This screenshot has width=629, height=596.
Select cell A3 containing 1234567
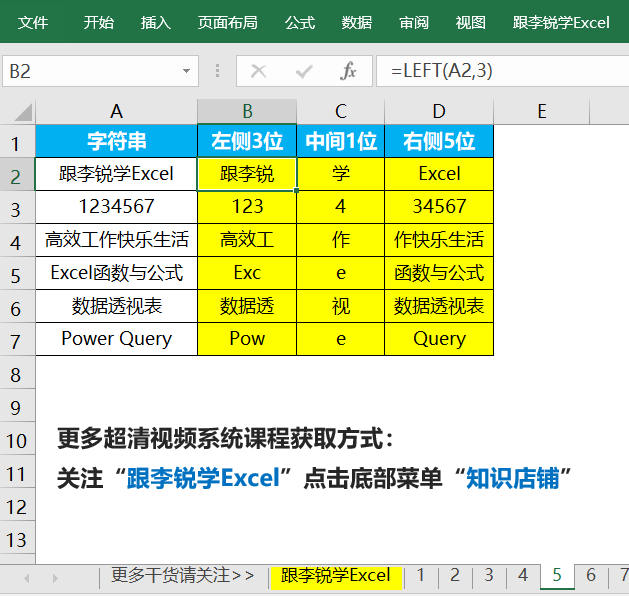(116, 207)
